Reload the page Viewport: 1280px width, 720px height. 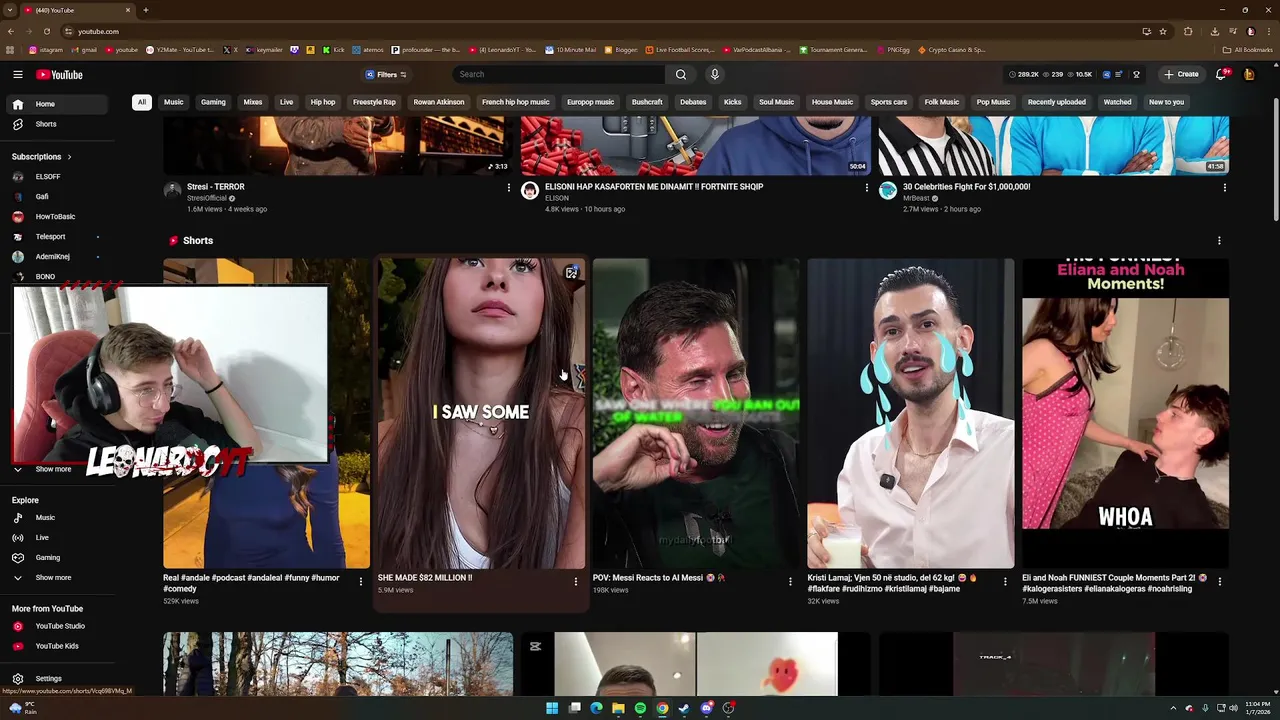46,31
